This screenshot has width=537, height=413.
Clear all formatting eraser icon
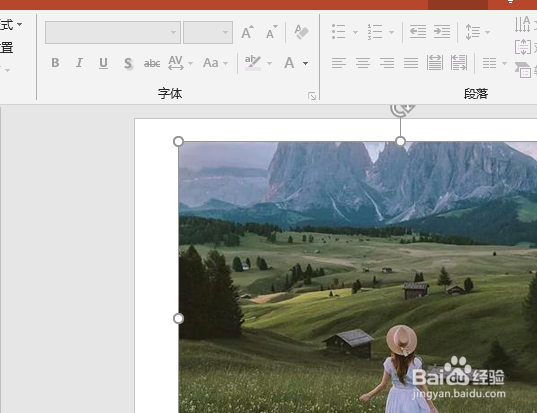coord(301,32)
